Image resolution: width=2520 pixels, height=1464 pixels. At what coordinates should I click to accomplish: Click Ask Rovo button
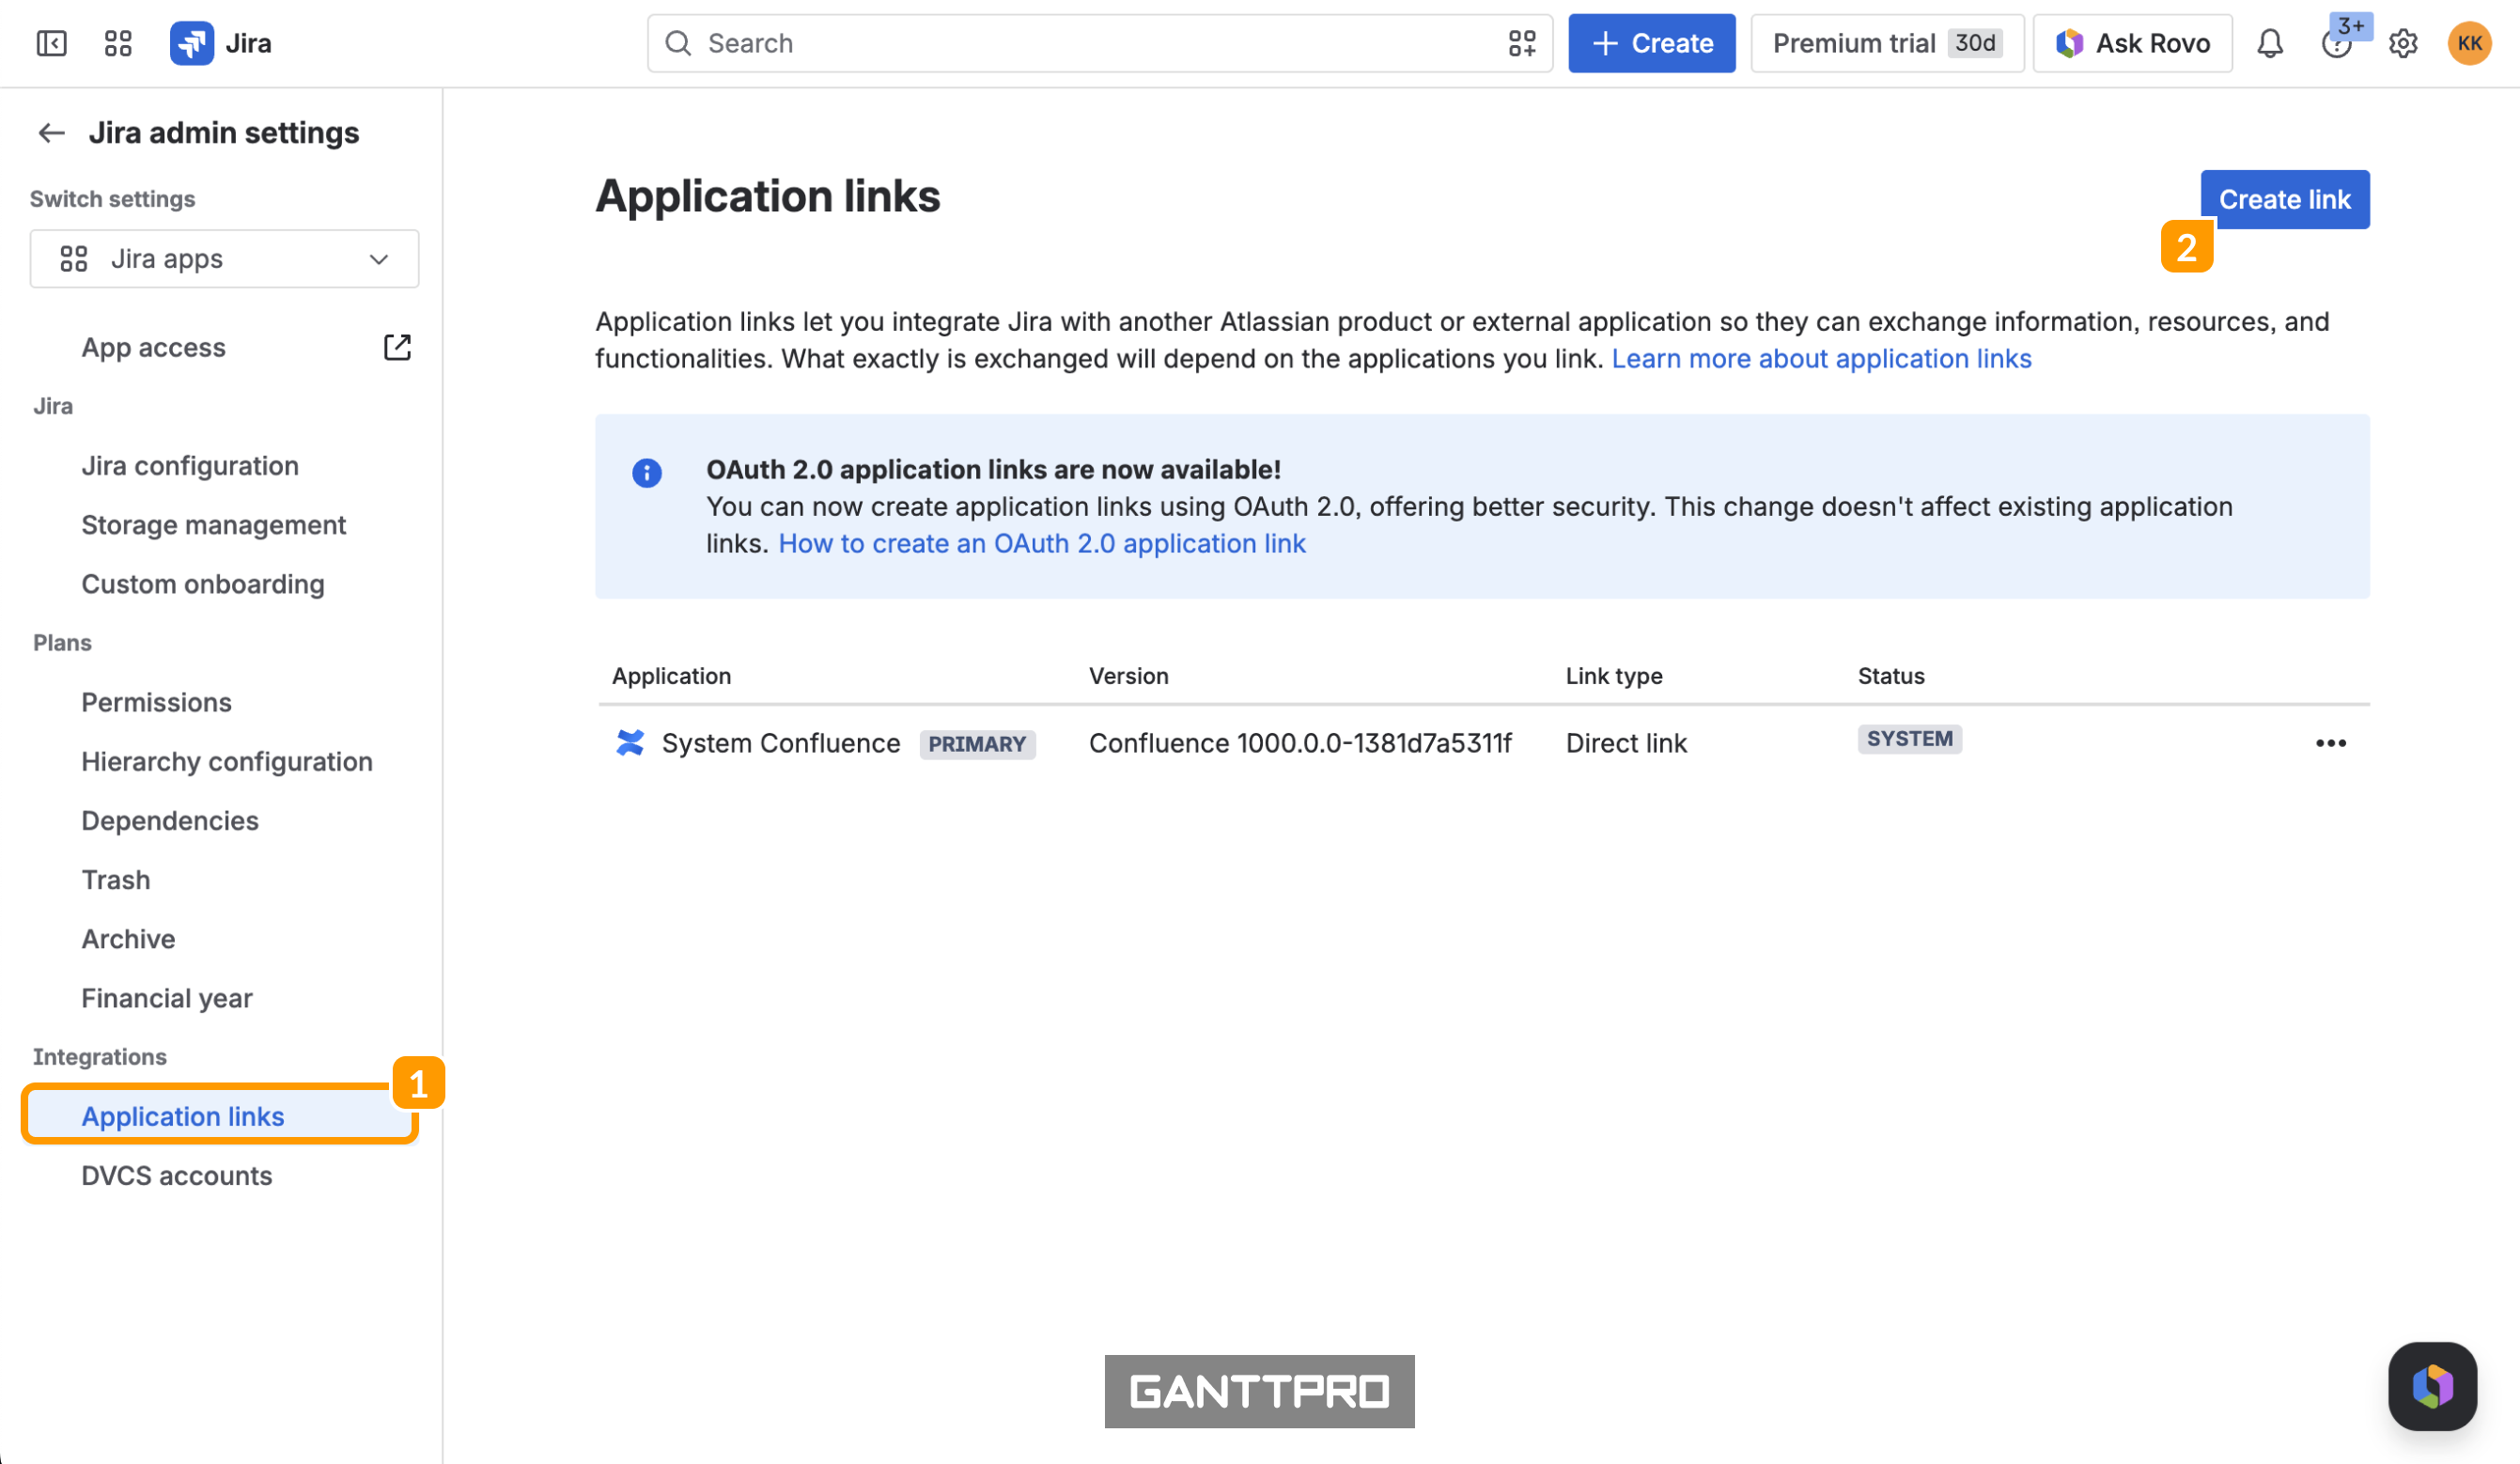click(2132, 43)
